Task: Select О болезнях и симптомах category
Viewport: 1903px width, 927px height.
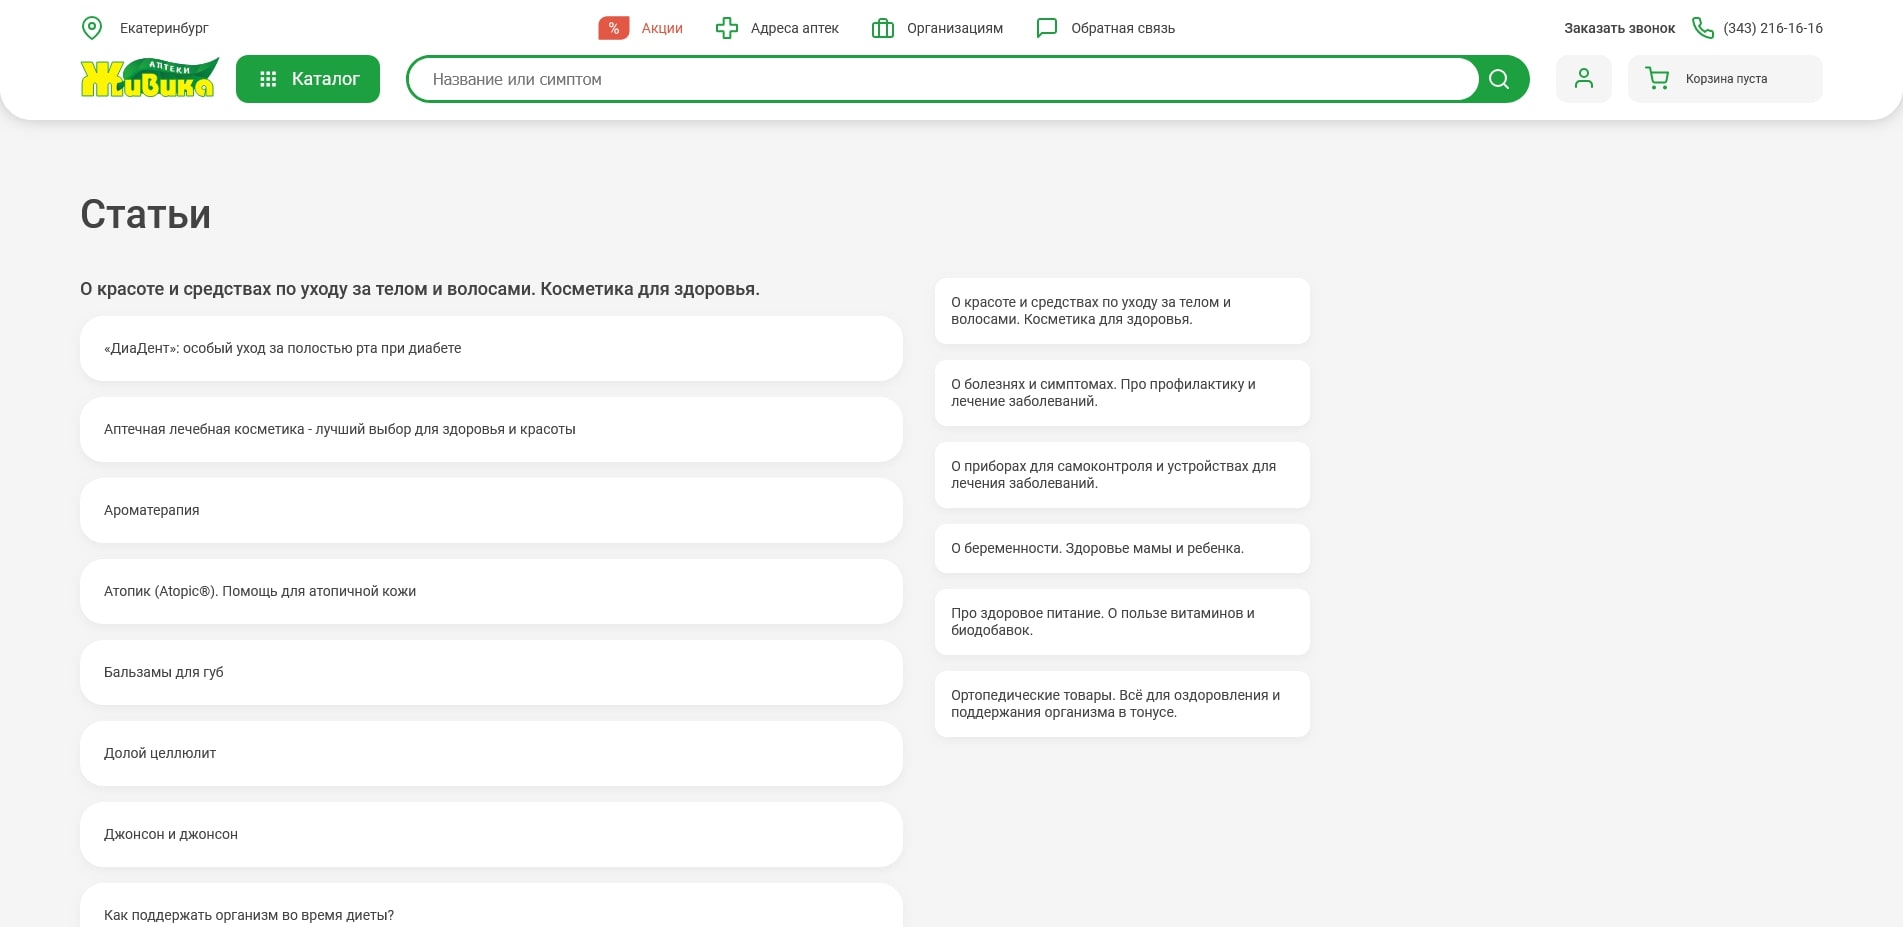Action: tap(1121, 393)
